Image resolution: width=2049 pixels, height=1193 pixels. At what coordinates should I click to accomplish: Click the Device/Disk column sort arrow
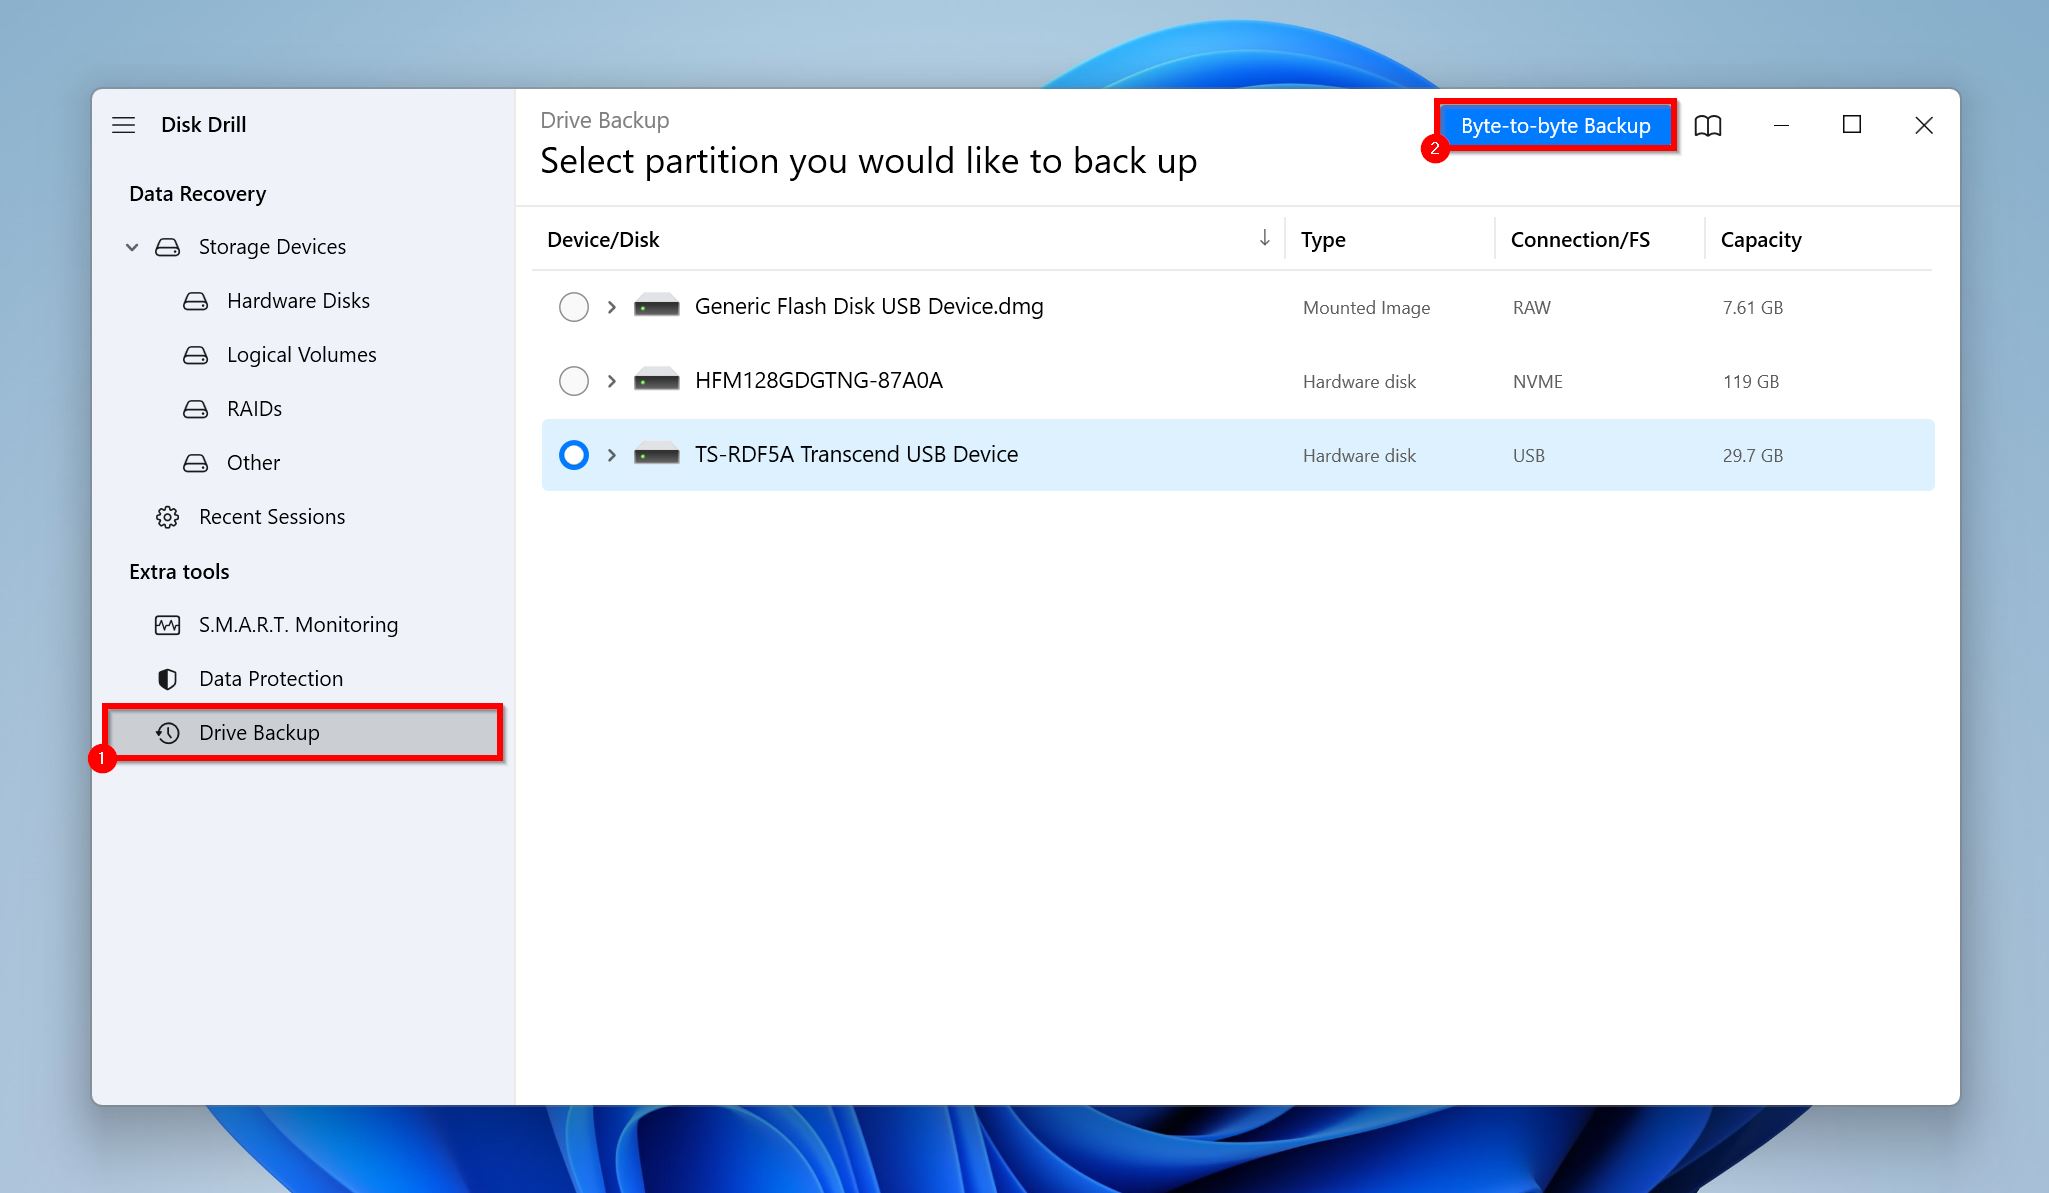[1264, 239]
